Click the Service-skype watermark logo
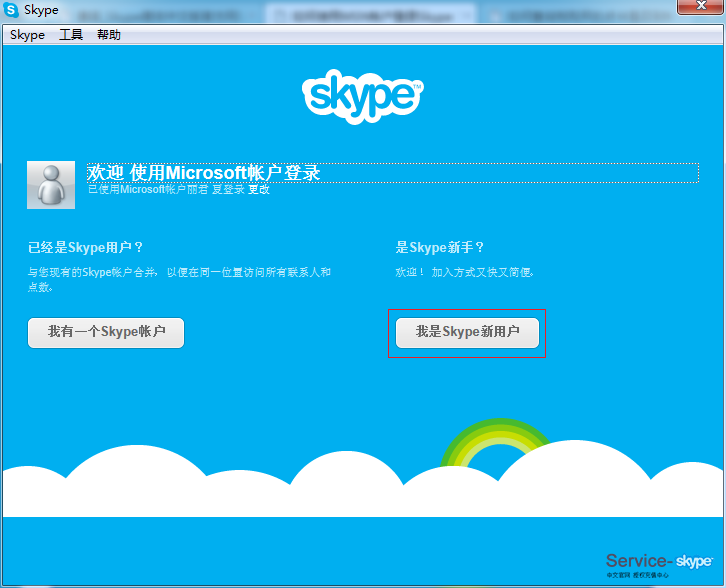Viewport: 726px width, 588px height. 658,560
